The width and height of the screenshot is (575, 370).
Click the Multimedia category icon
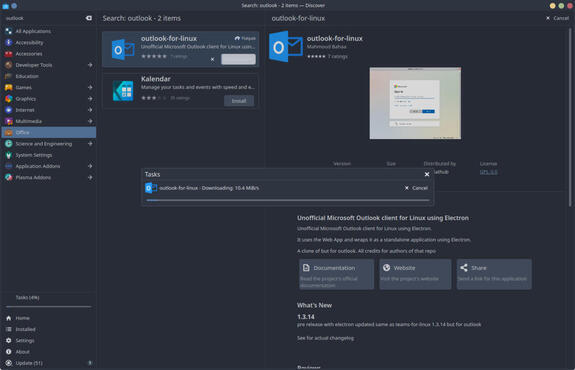(x=9, y=121)
